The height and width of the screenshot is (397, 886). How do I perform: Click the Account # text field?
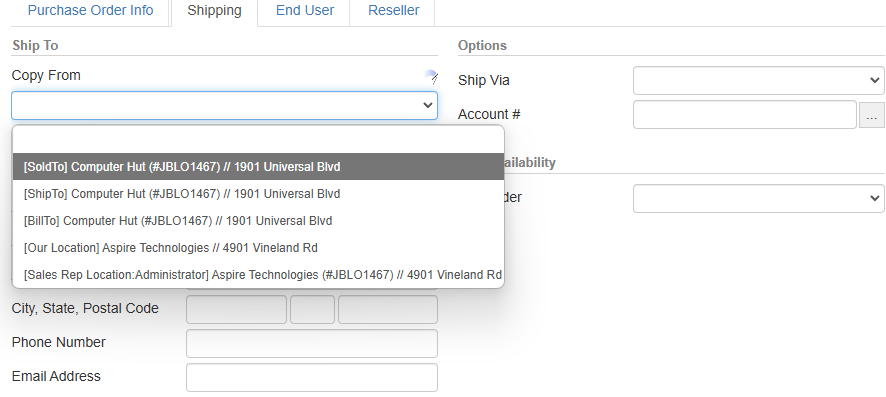[745, 115]
